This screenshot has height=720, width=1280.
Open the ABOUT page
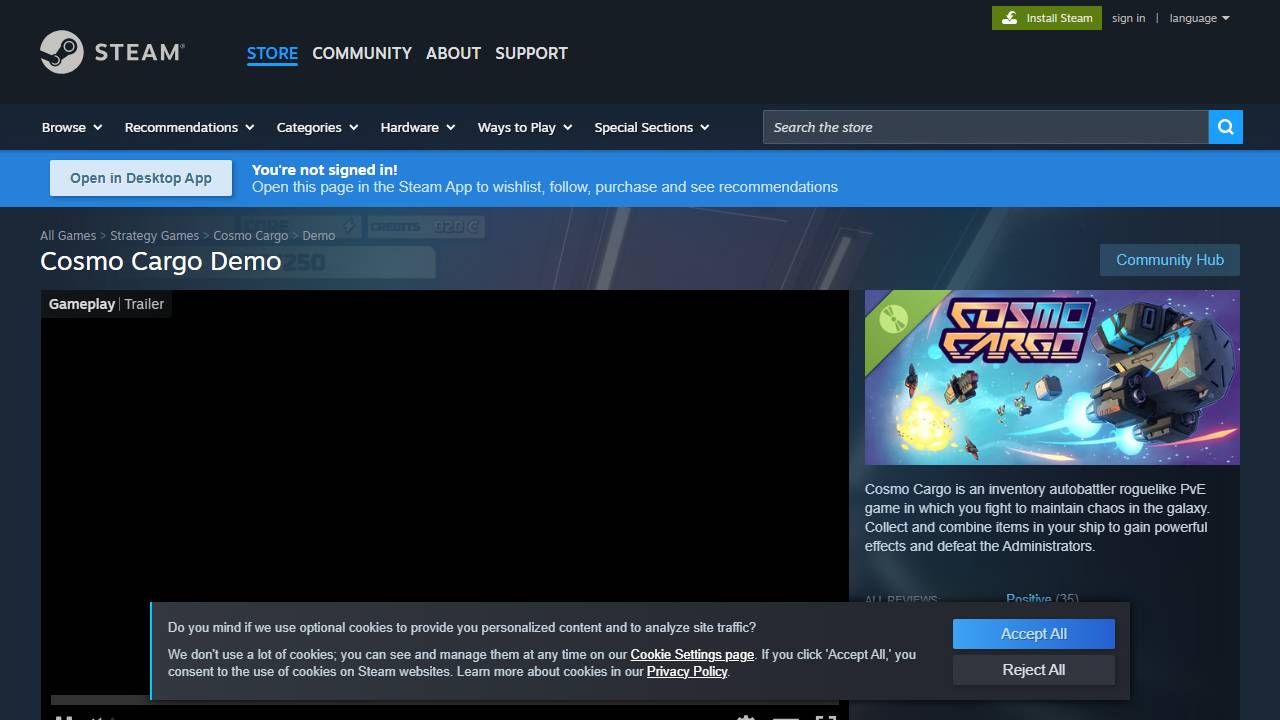[x=453, y=53]
